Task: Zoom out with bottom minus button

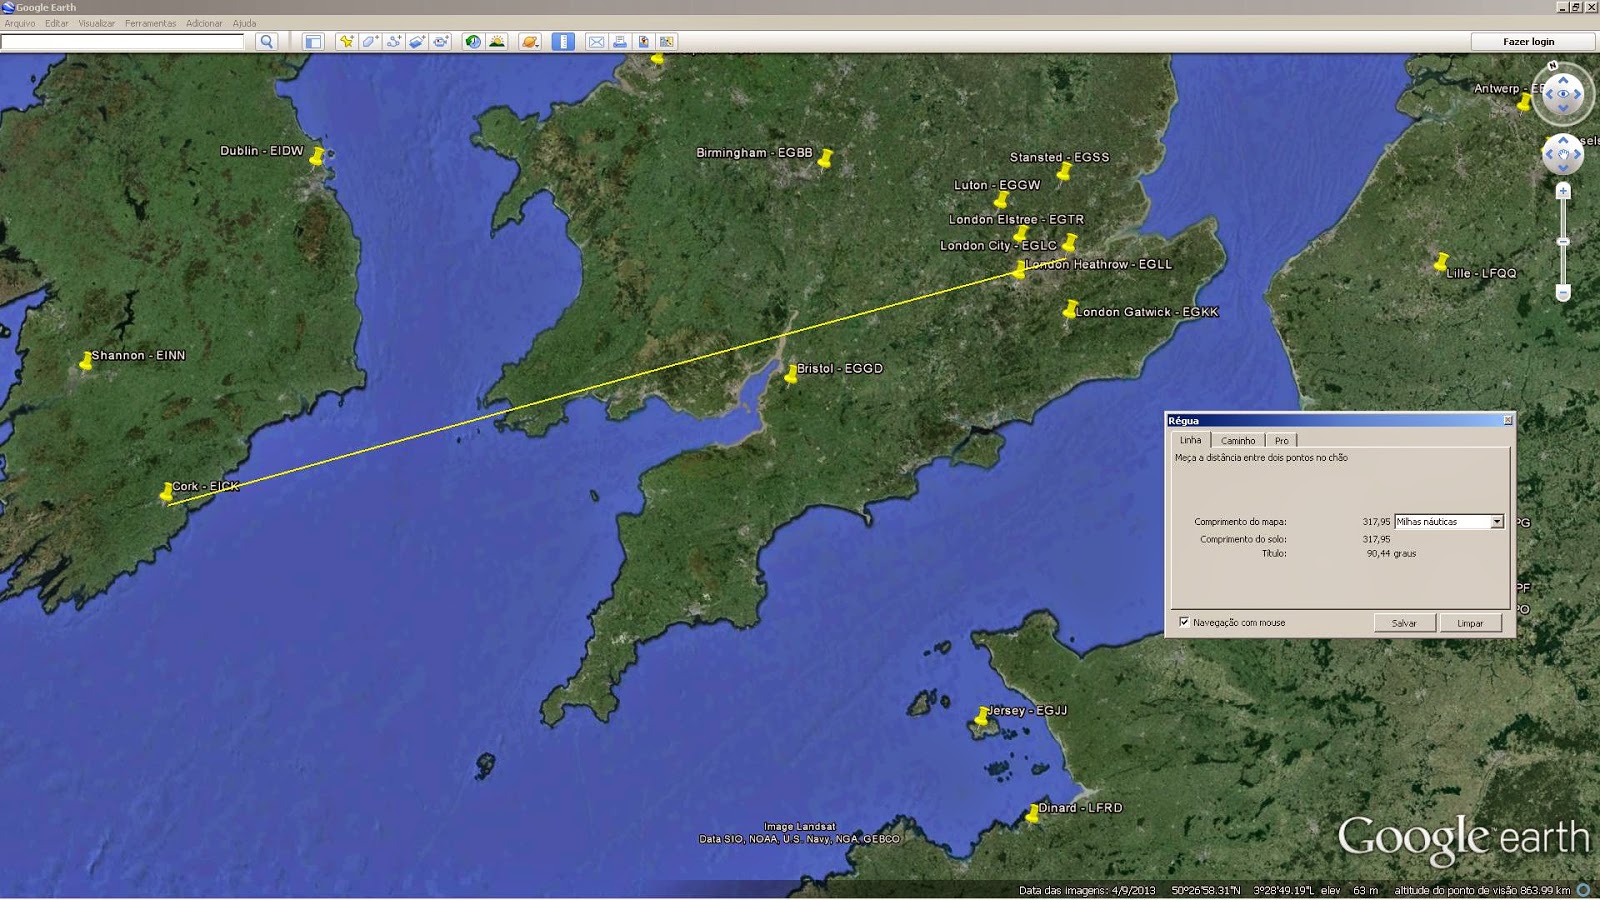Action: point(1563,293)
